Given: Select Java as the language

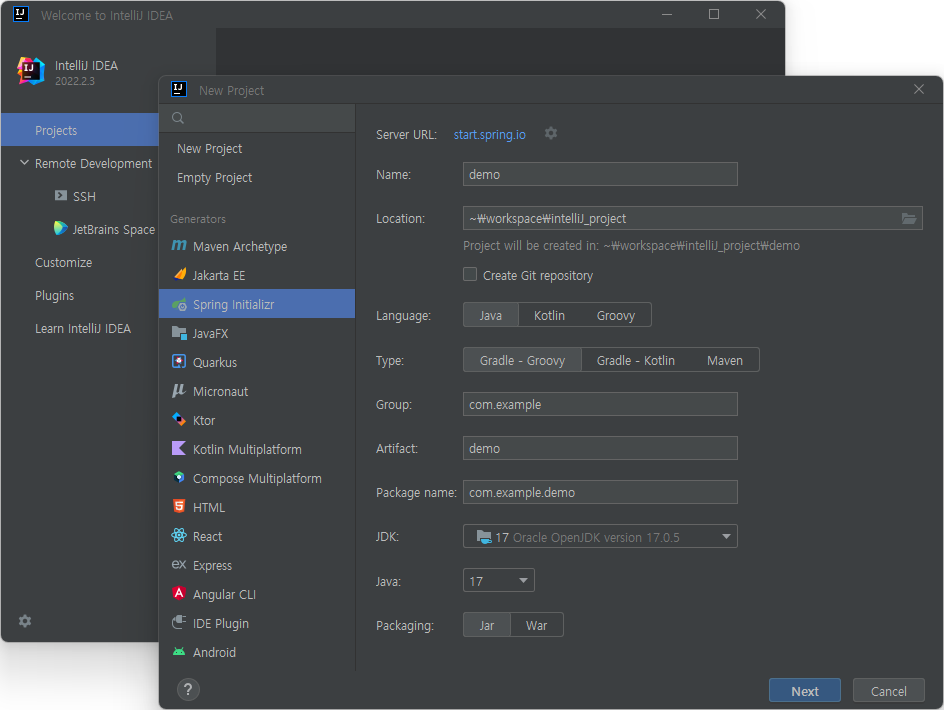Looking at the screenshot, I should click(x=491, y=315).
